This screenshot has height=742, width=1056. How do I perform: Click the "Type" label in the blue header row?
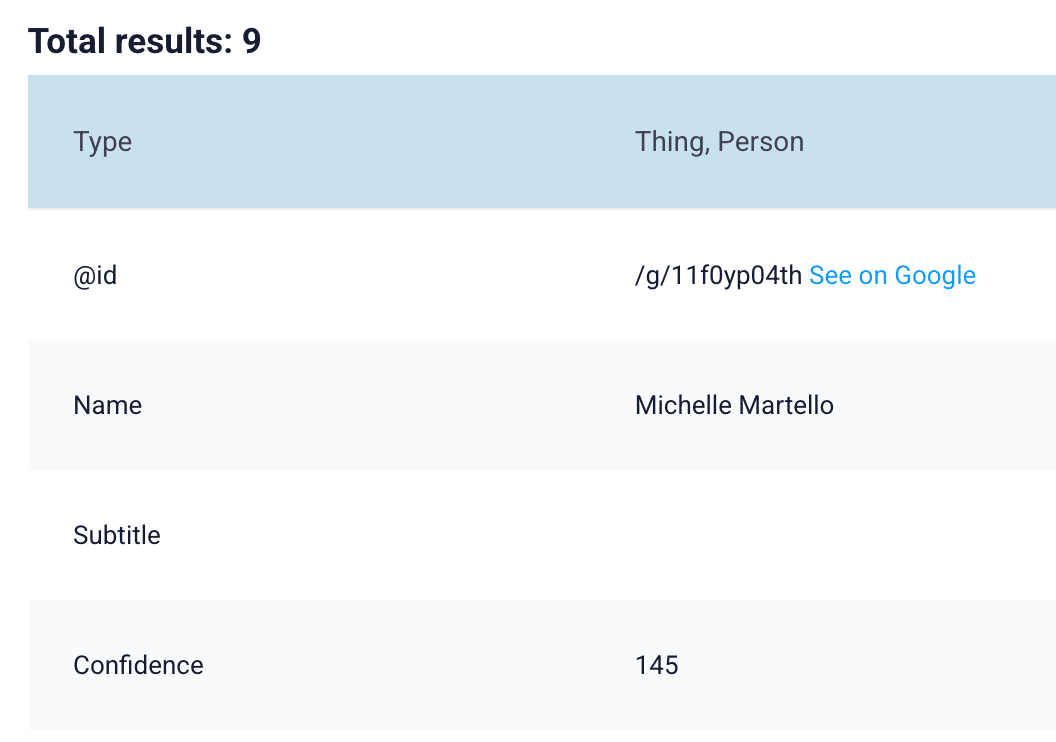[102, 142]
